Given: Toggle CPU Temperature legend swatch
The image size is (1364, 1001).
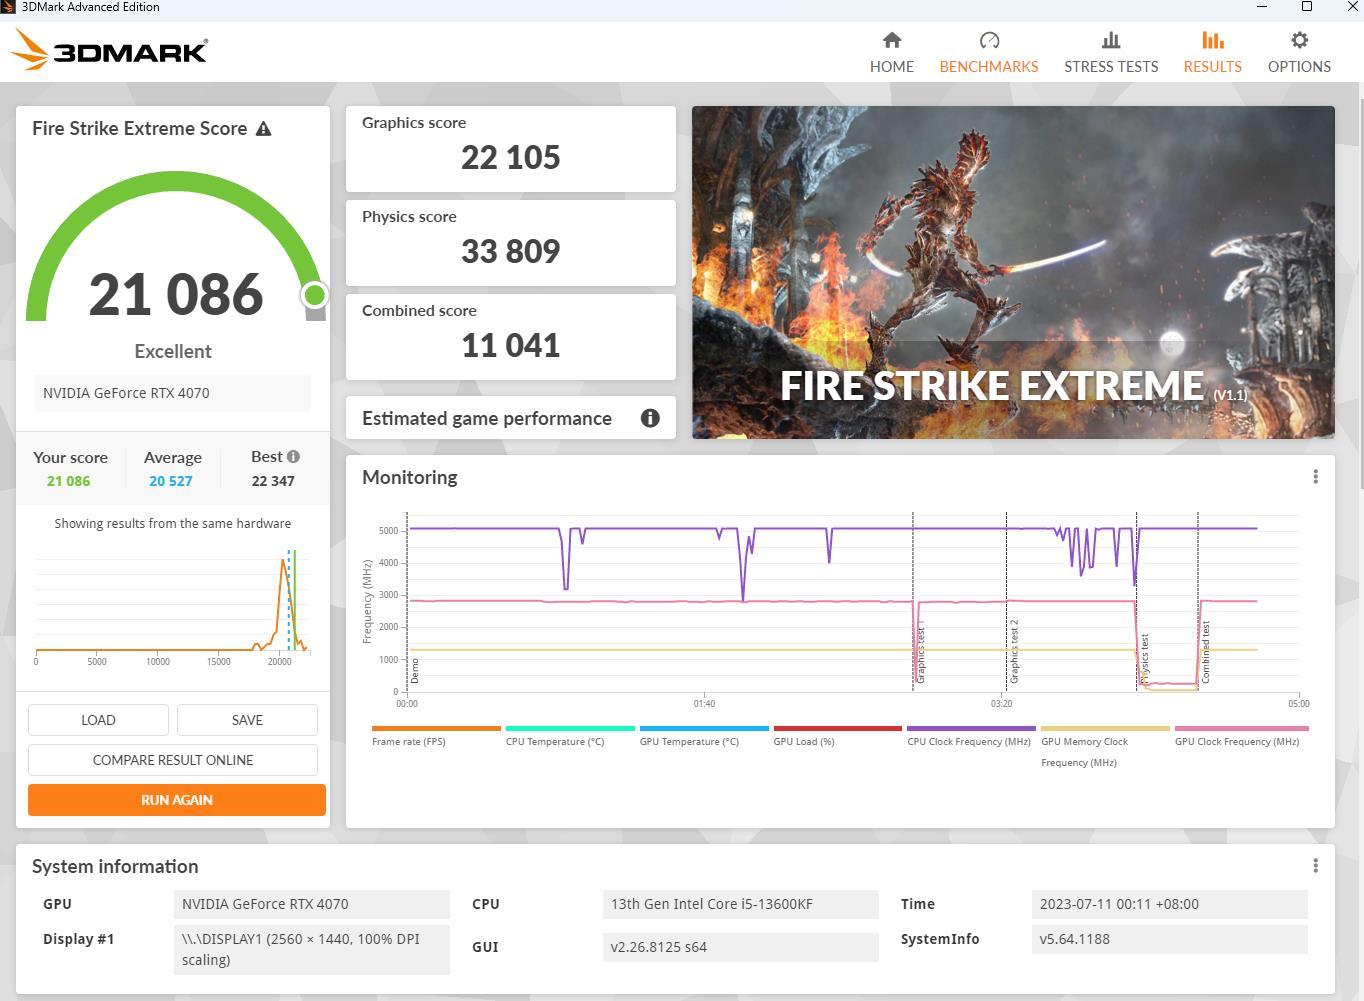Looking at the screenshot, I should pos(570,728).
